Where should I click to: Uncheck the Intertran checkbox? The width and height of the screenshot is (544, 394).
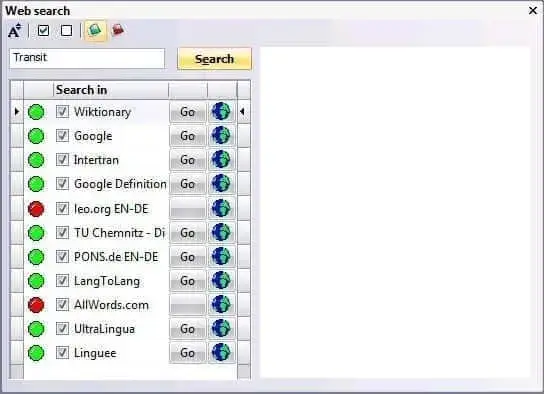click(62, 160)
